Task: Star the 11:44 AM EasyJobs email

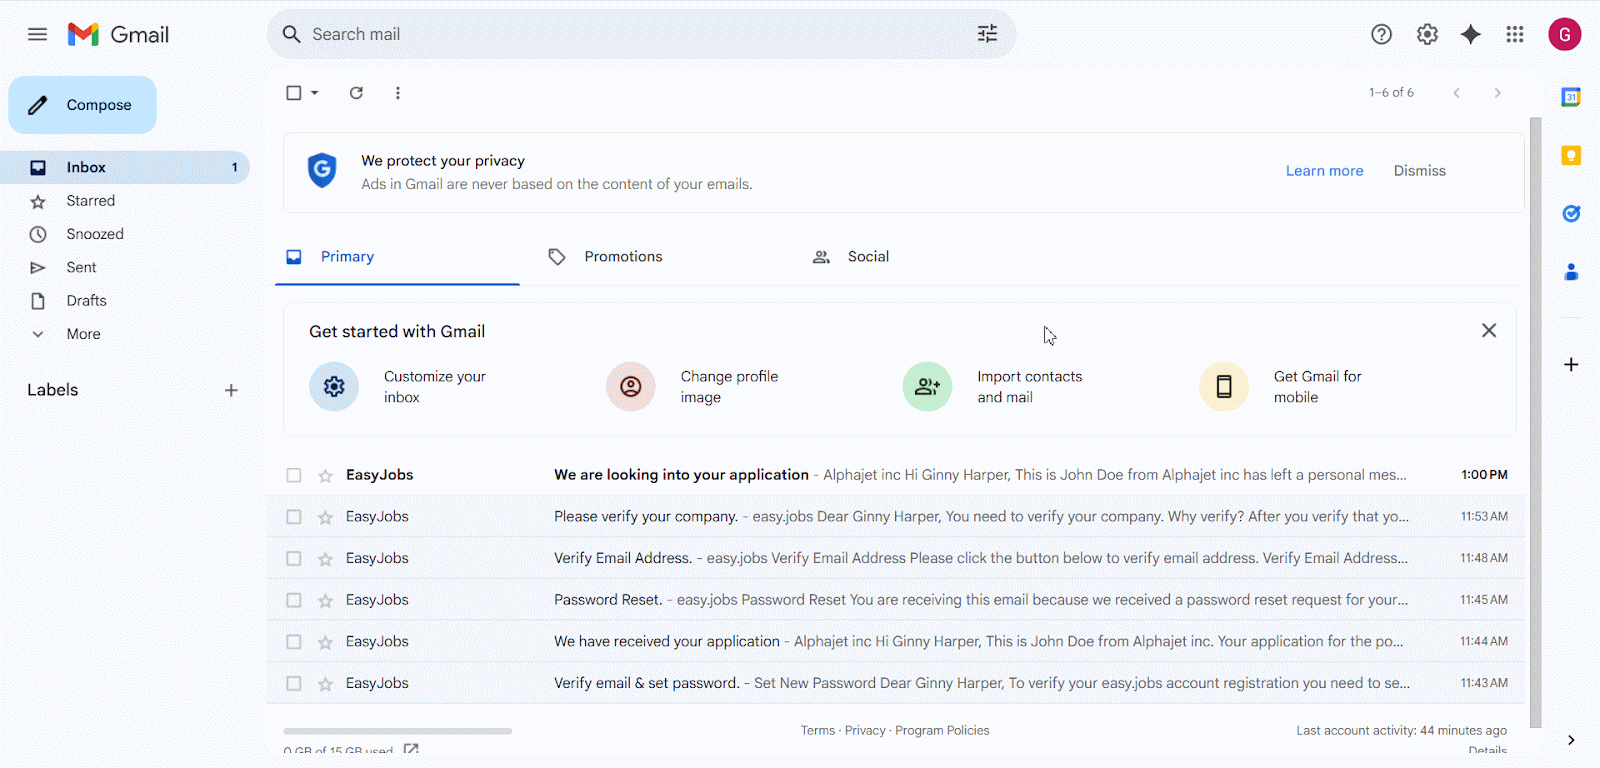Action: tap(325, 642)
